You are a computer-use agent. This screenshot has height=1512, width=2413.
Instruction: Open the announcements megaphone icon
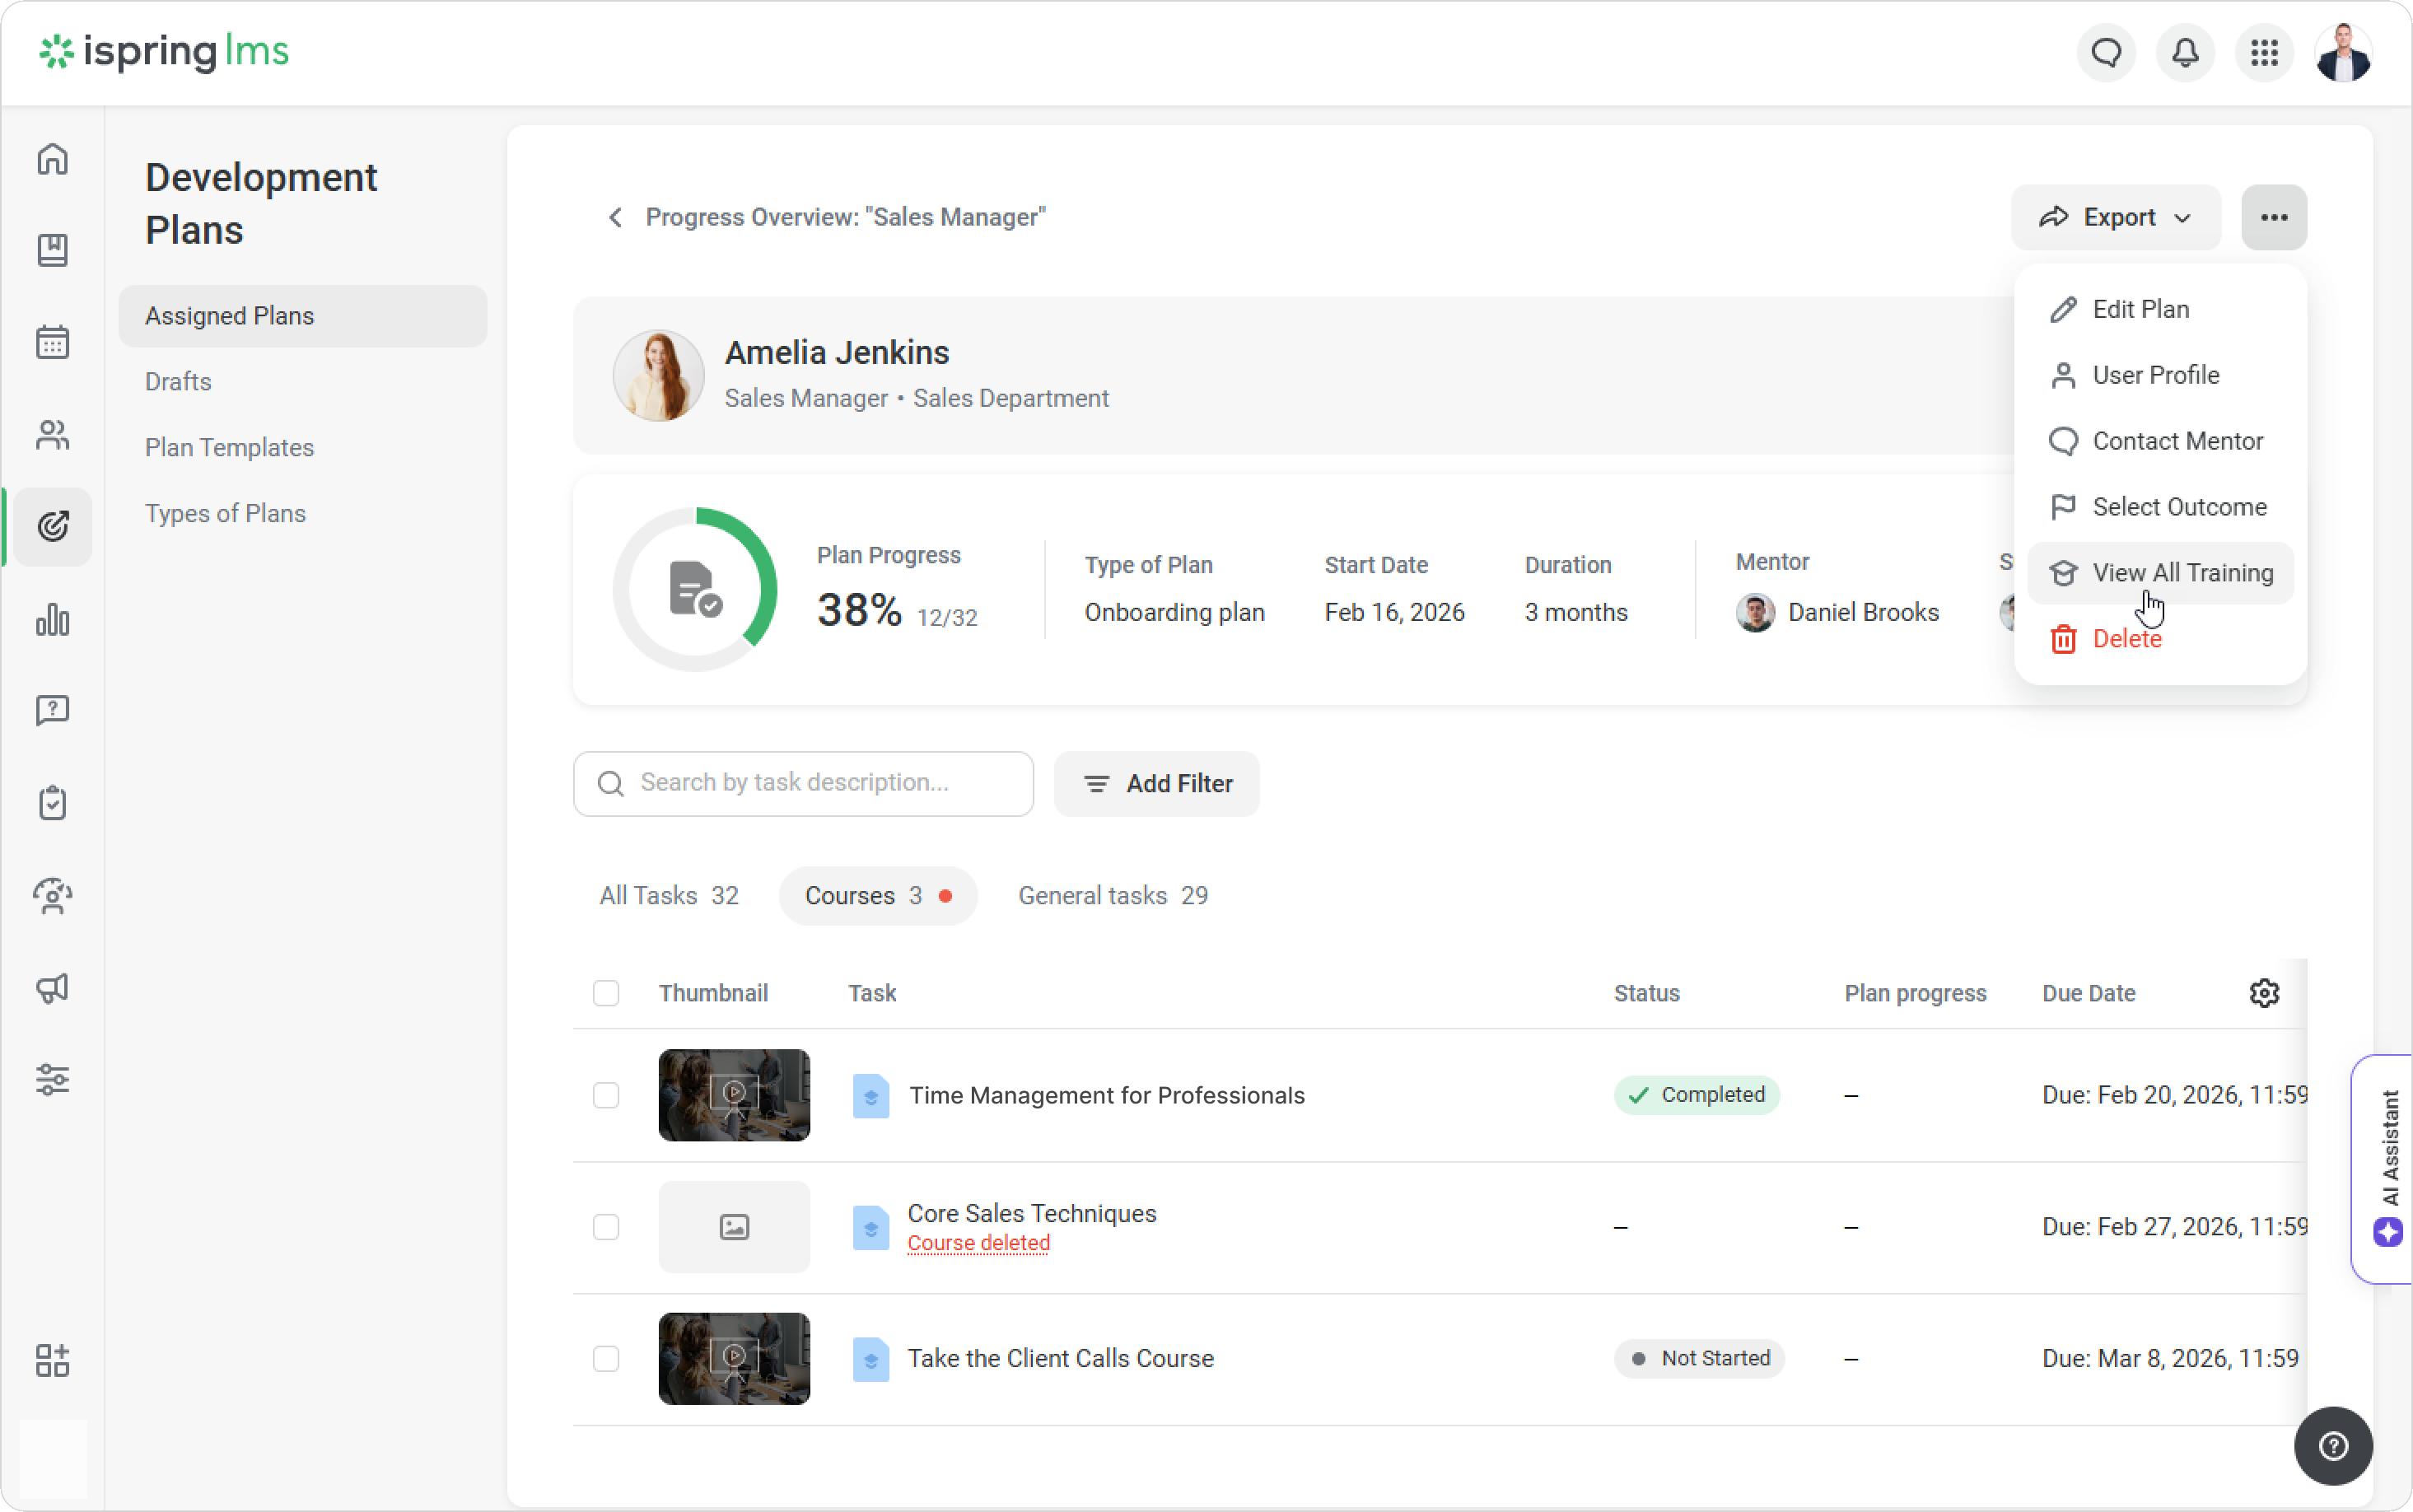point(53,988)
